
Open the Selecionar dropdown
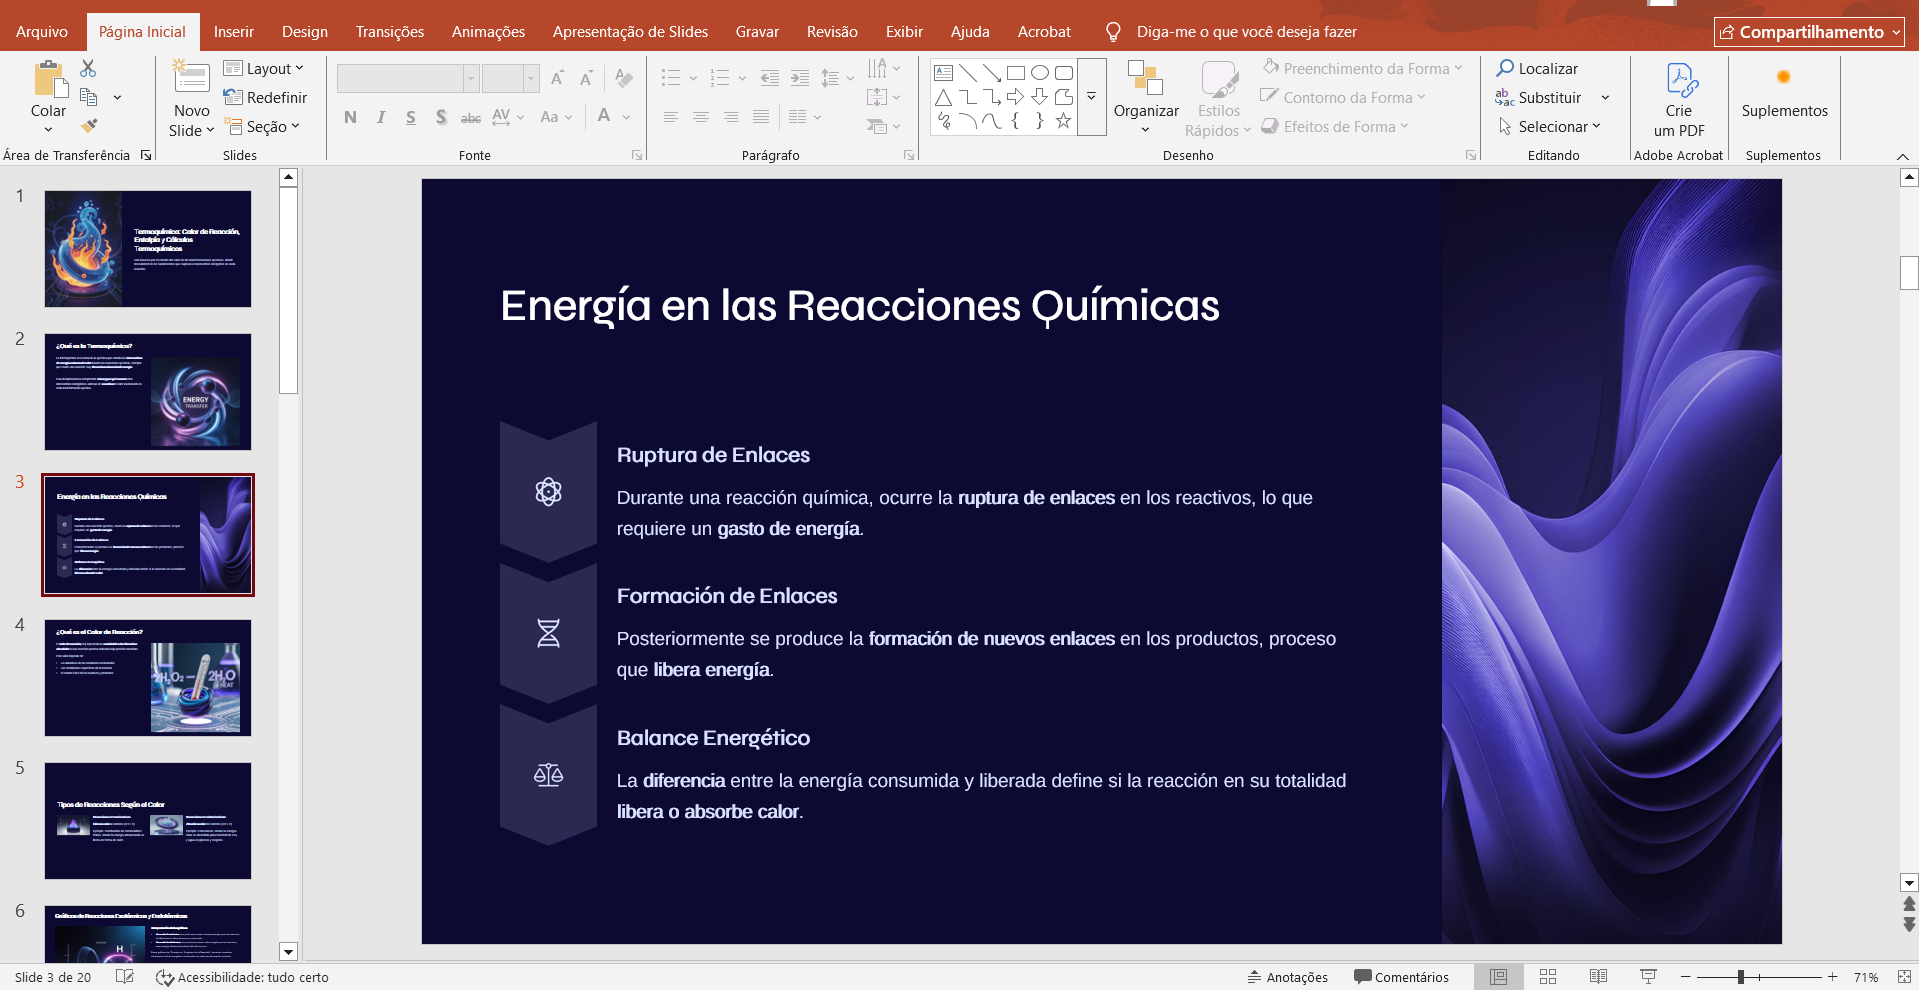(1550, 126)
